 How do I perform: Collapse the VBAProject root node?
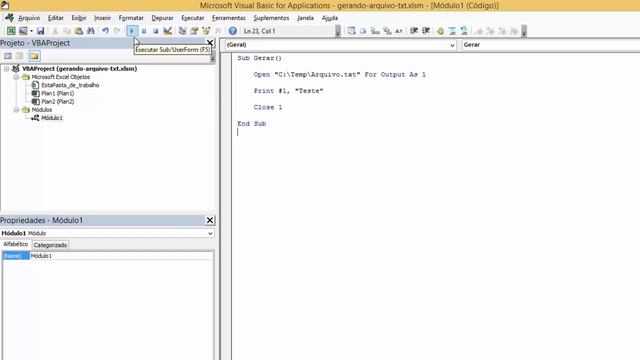pyautogui.click(x=7, y=69)
